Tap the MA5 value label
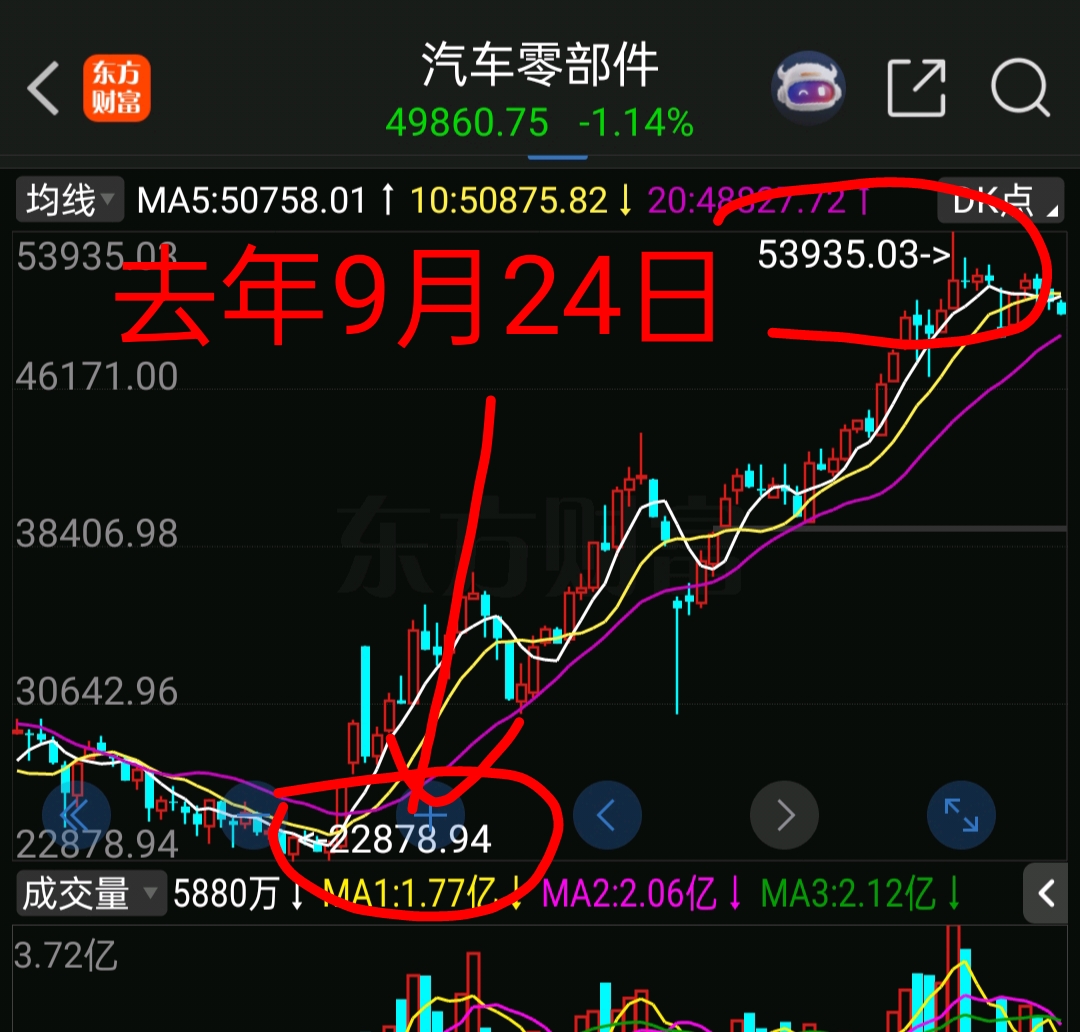The image size is (1080, 1032). [x=251, y=200]
